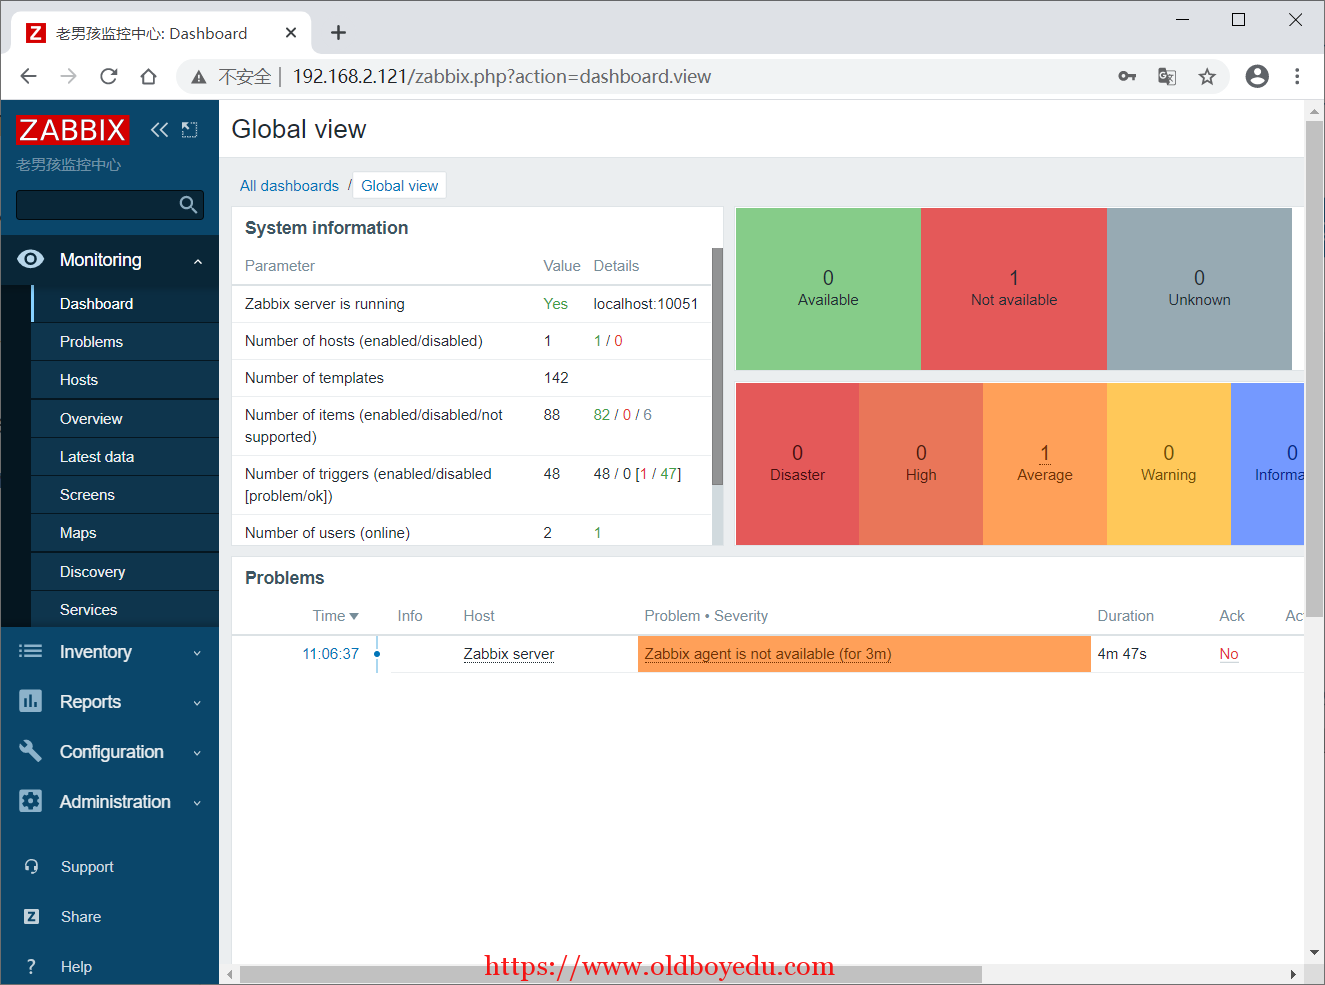Click the High severity tile

[921, 464]
